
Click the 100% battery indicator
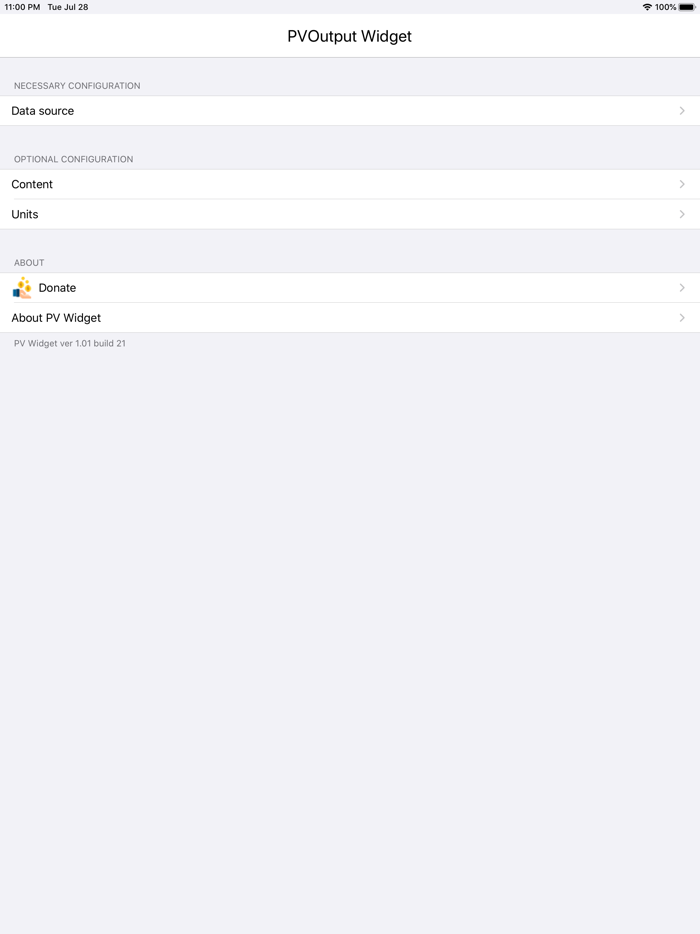668,6
